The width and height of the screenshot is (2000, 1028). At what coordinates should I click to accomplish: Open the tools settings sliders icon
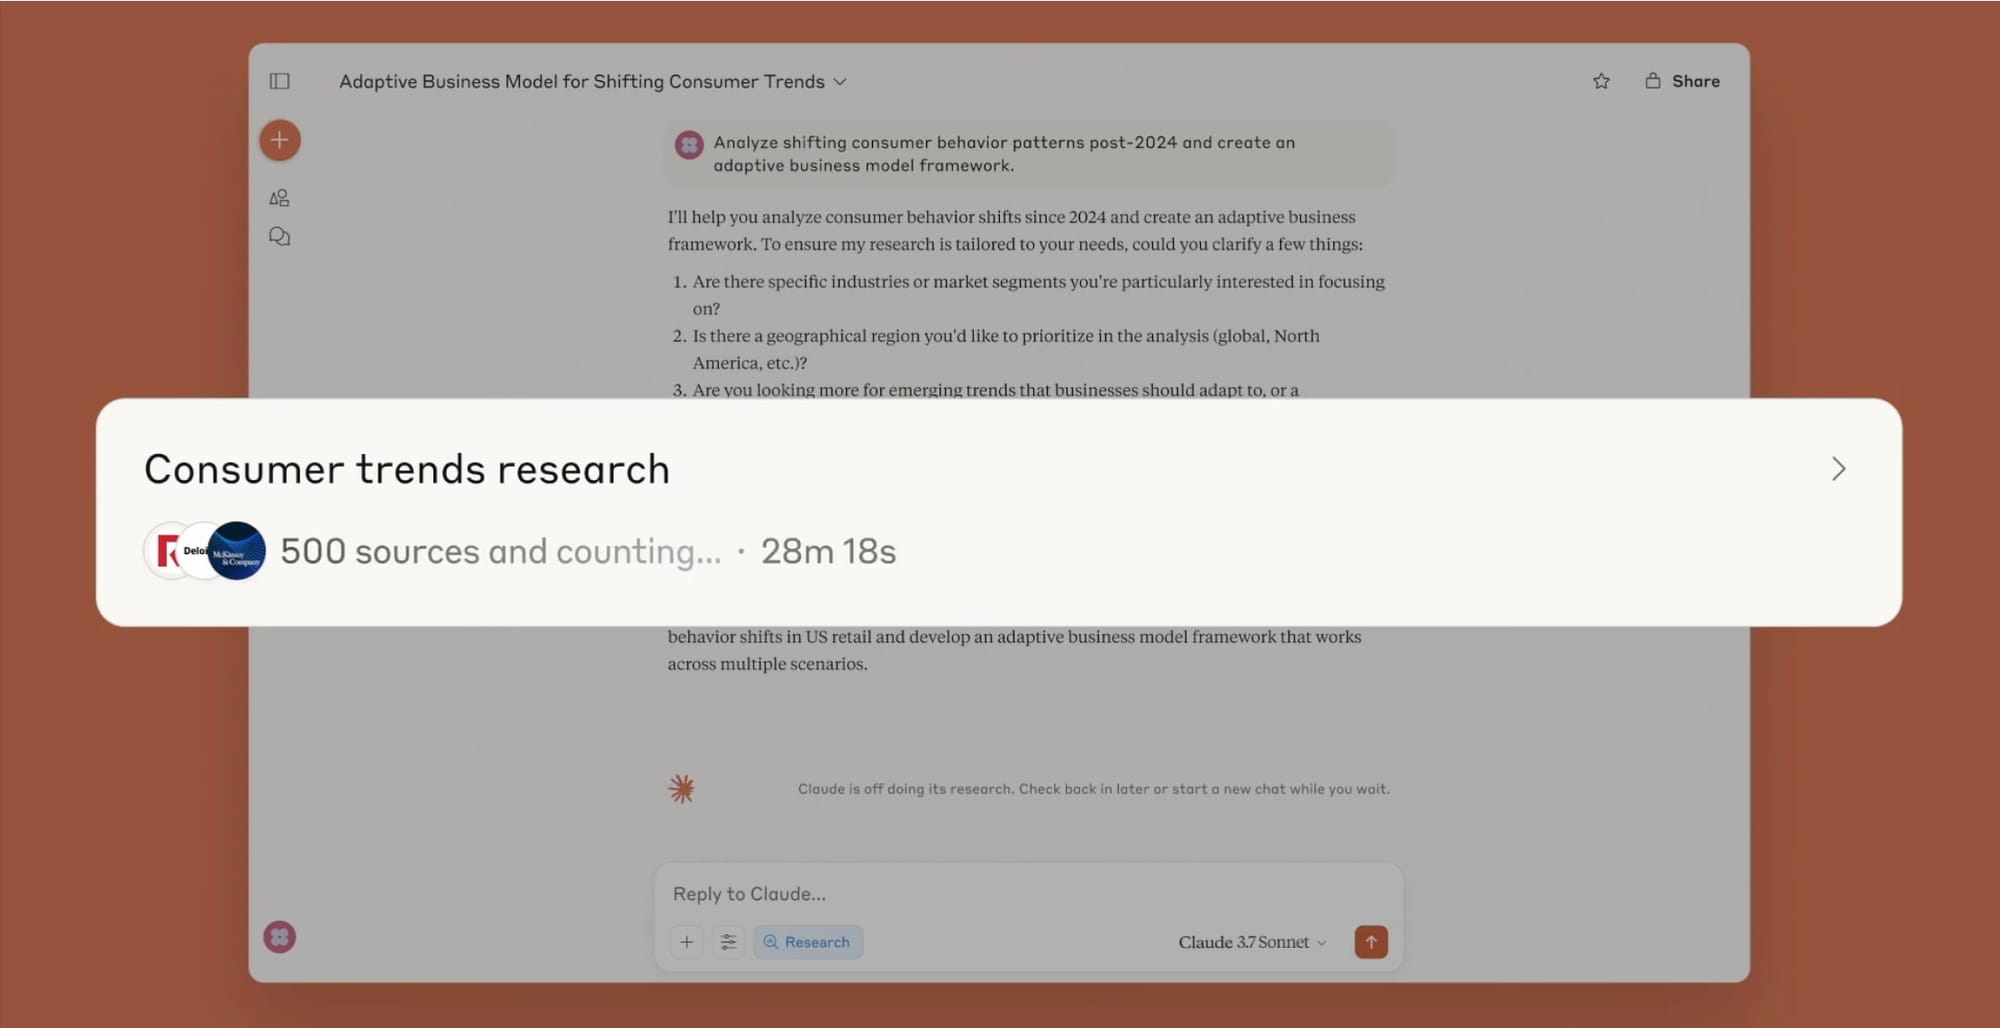point(728,941)
